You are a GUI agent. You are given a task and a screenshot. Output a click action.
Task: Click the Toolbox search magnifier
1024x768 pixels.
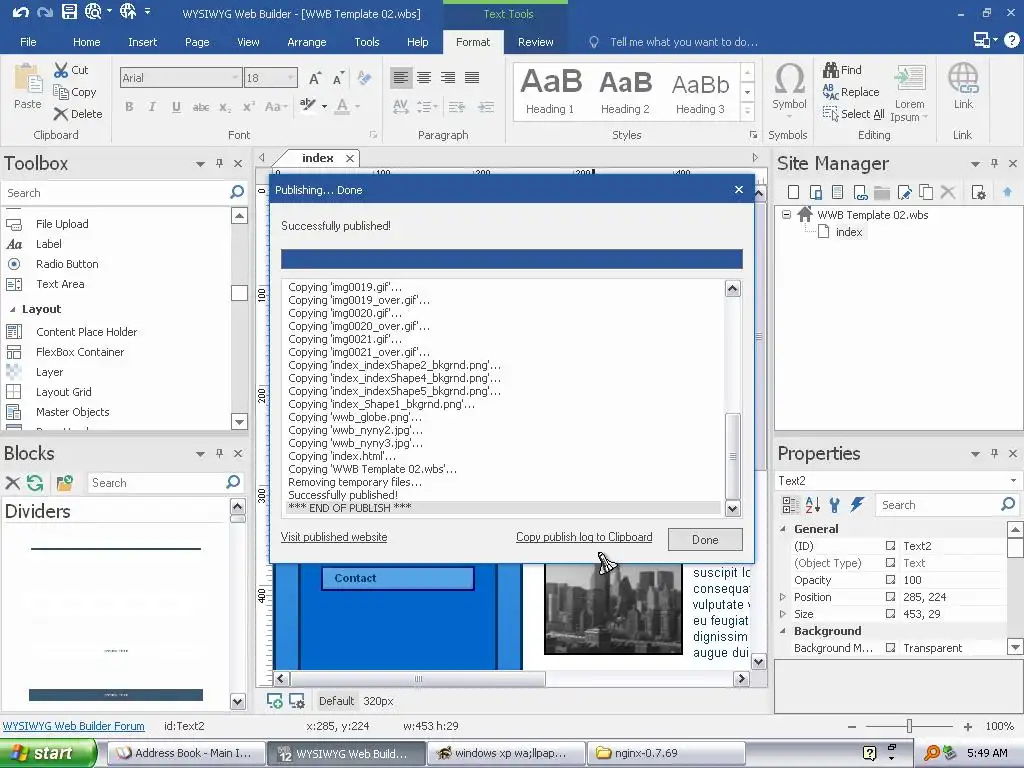(x=237, y=192)
